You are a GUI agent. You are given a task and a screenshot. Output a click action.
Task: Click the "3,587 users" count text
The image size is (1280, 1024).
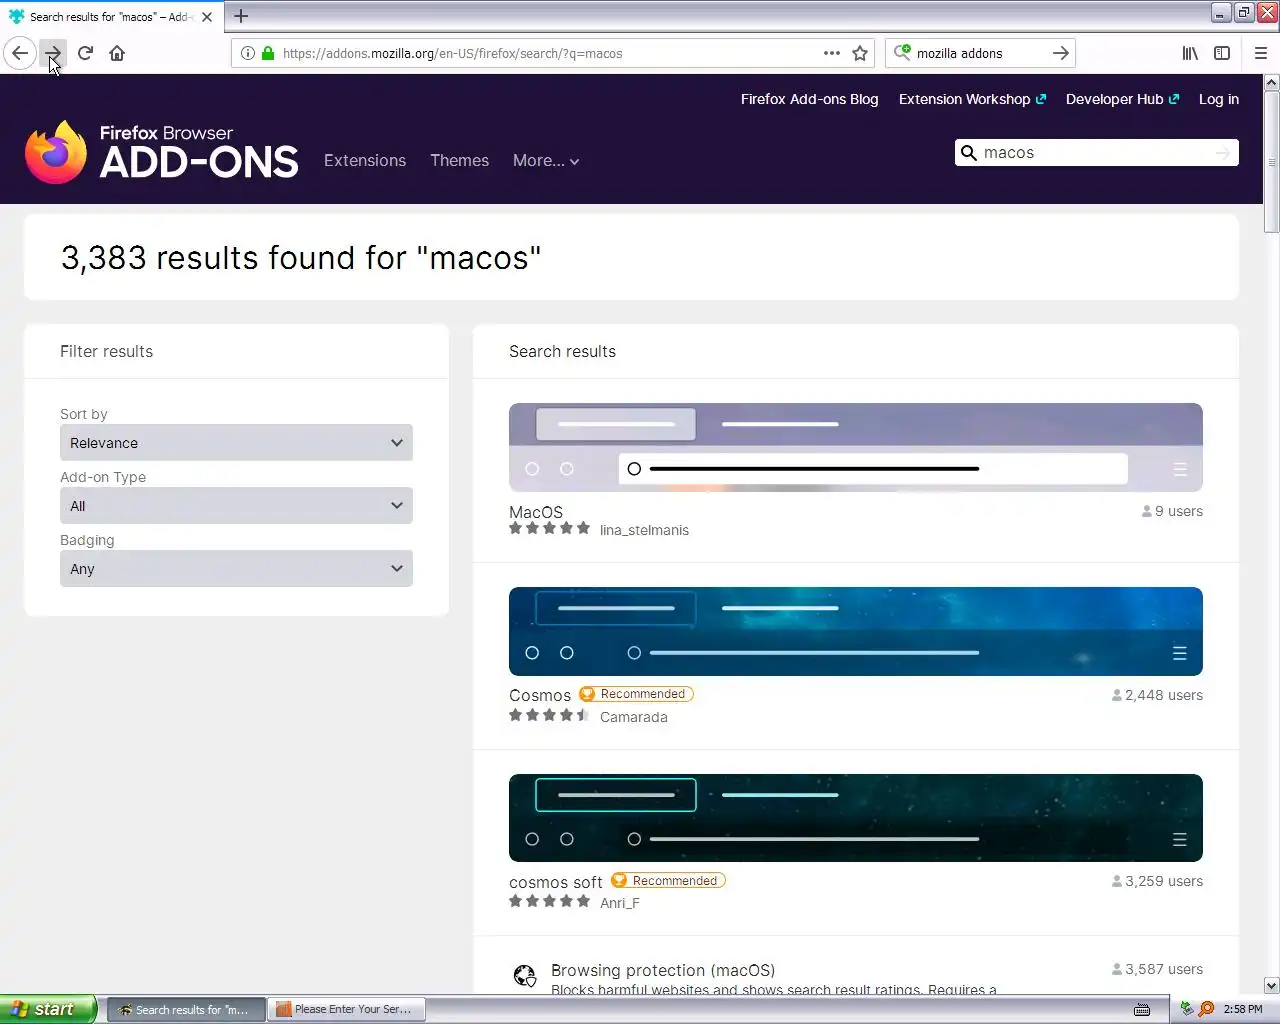(x=1164, y=969)
